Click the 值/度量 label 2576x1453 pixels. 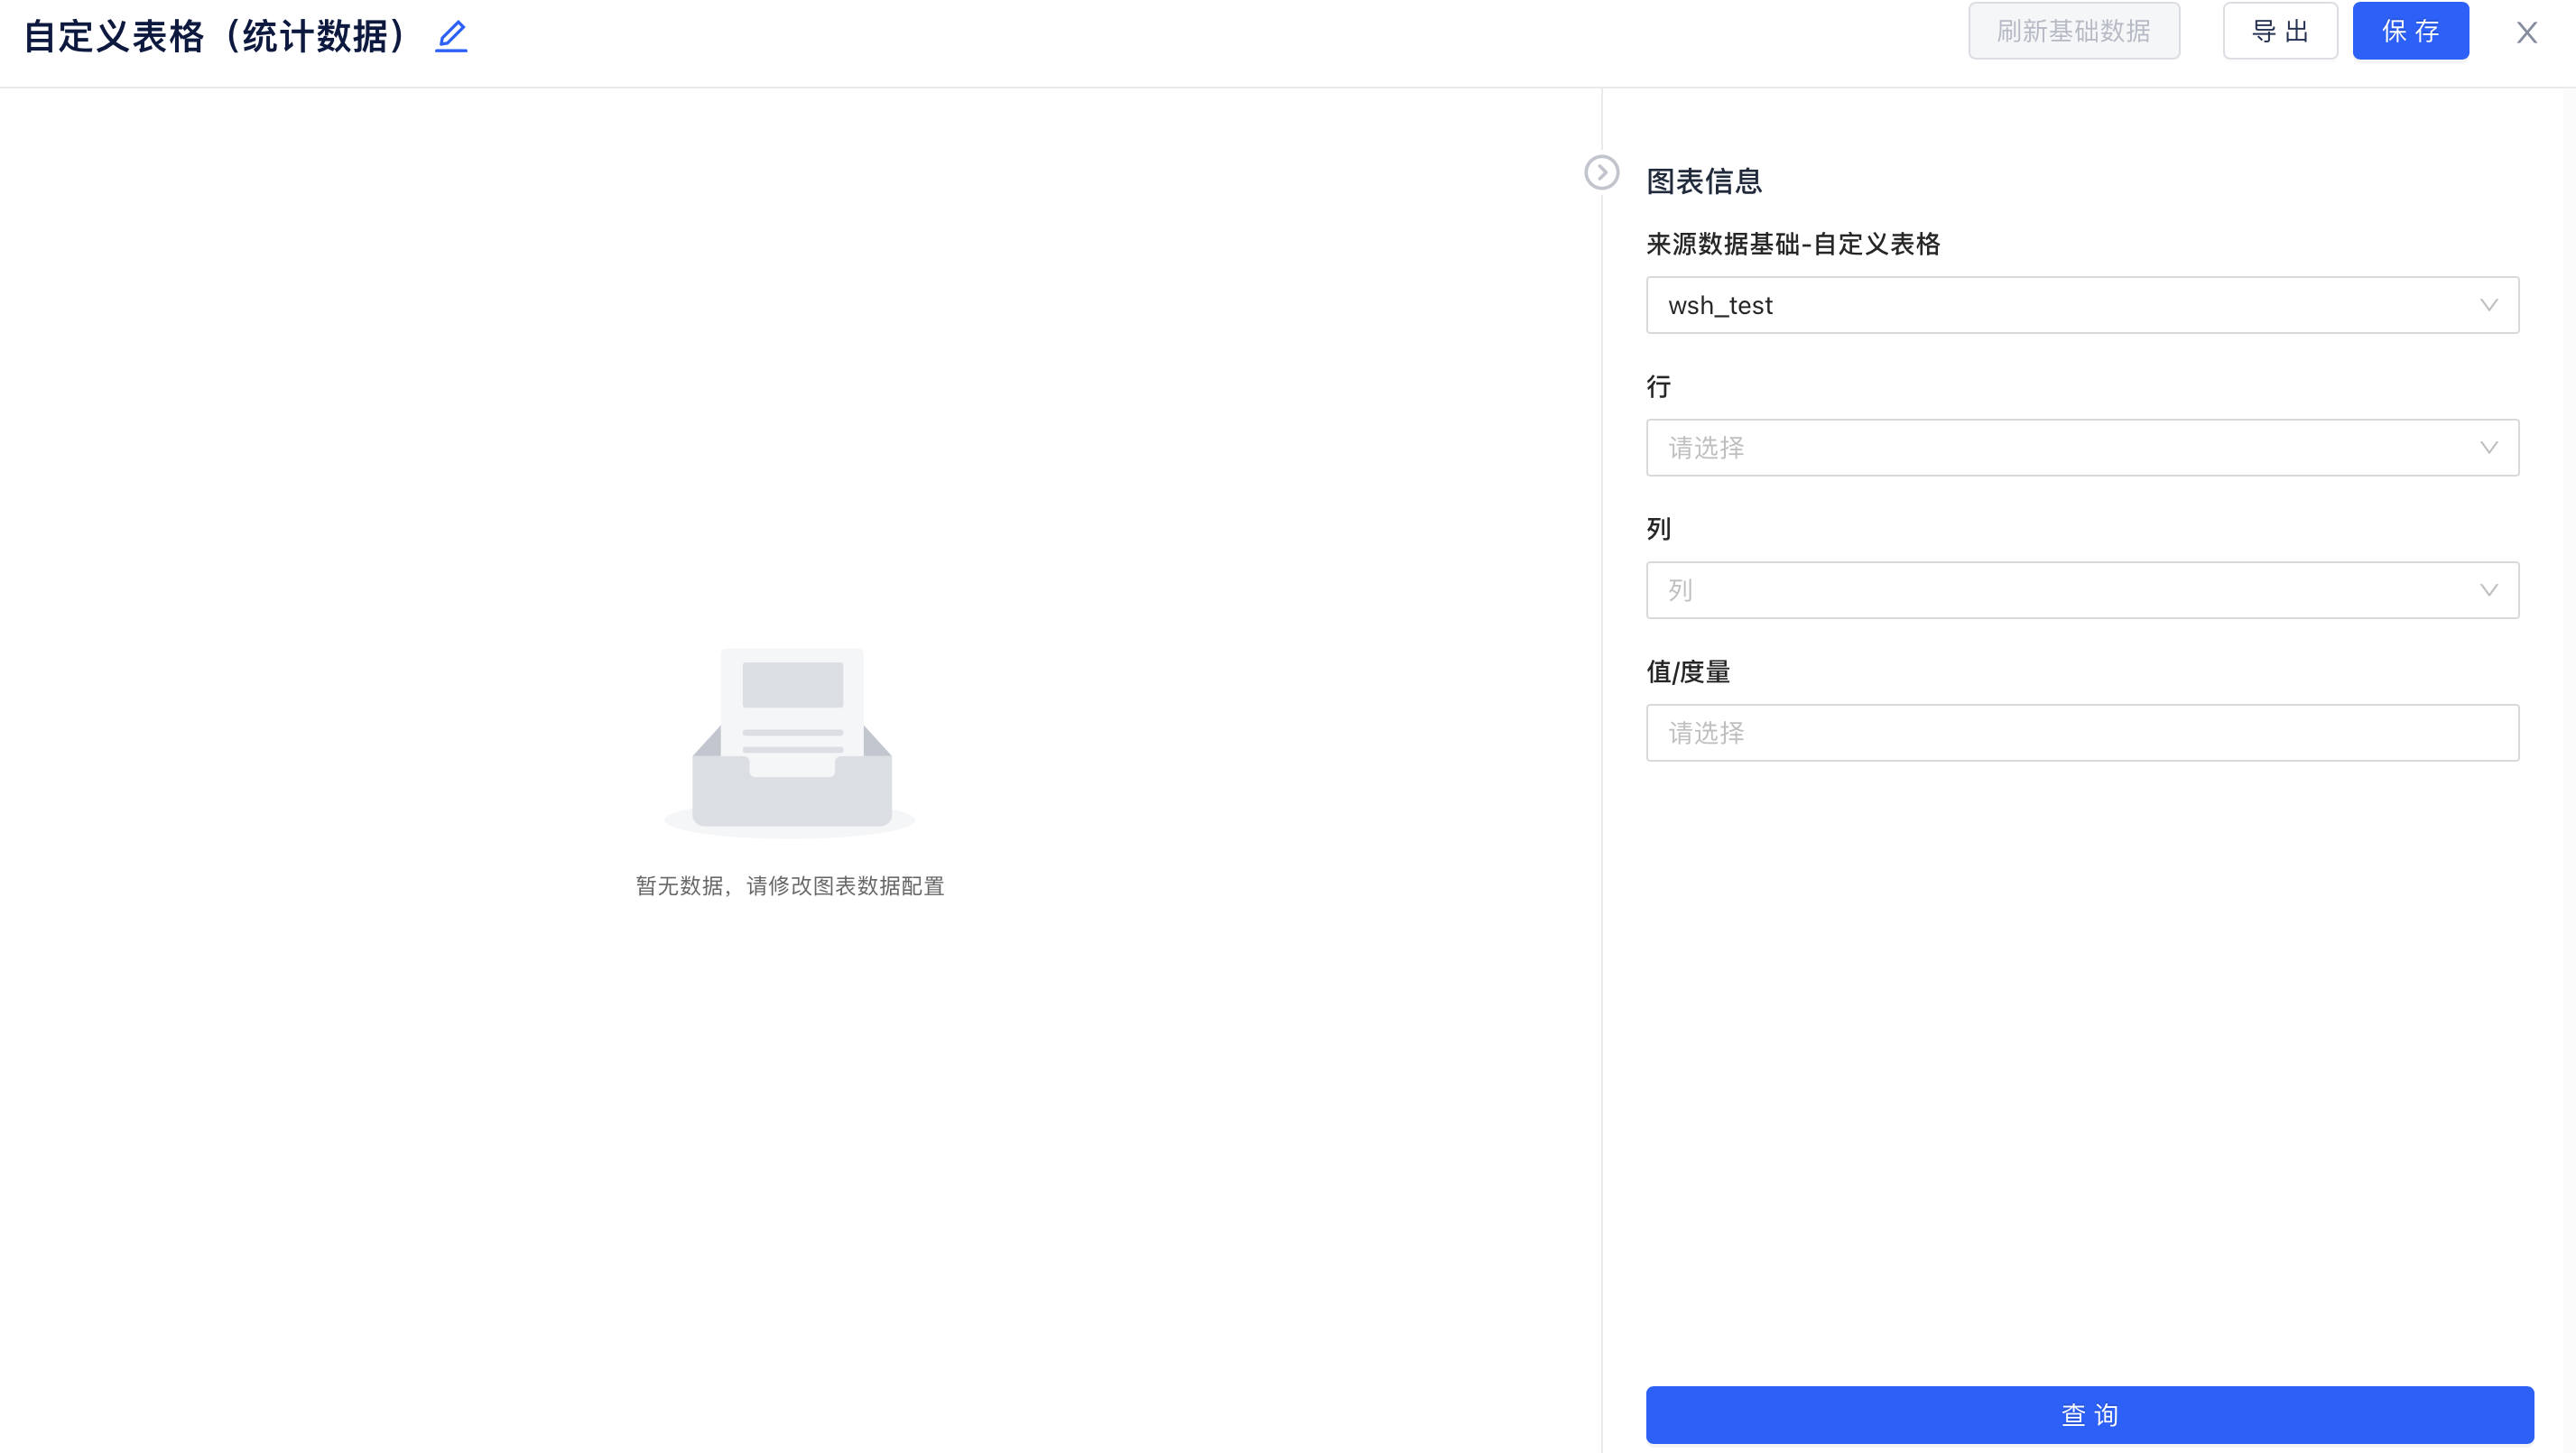(1687, 671)
